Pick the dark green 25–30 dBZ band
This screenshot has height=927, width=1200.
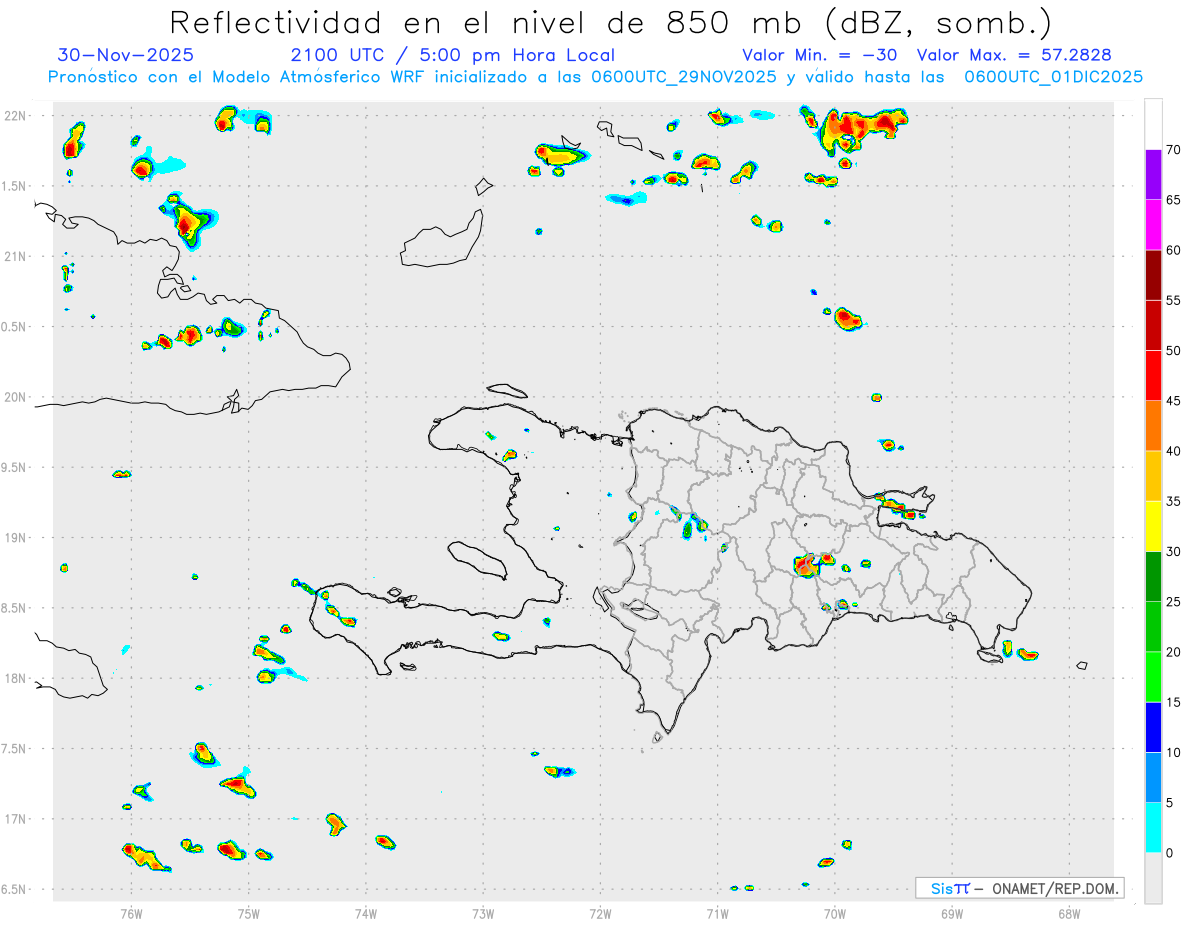click(1153, 577)
